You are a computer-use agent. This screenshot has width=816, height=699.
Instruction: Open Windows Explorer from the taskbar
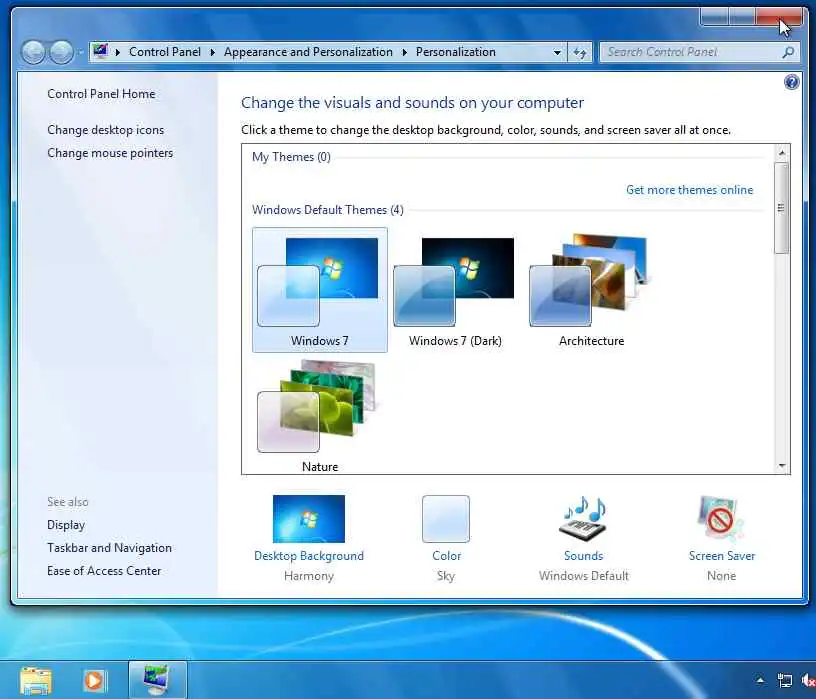tap(36, 681)
